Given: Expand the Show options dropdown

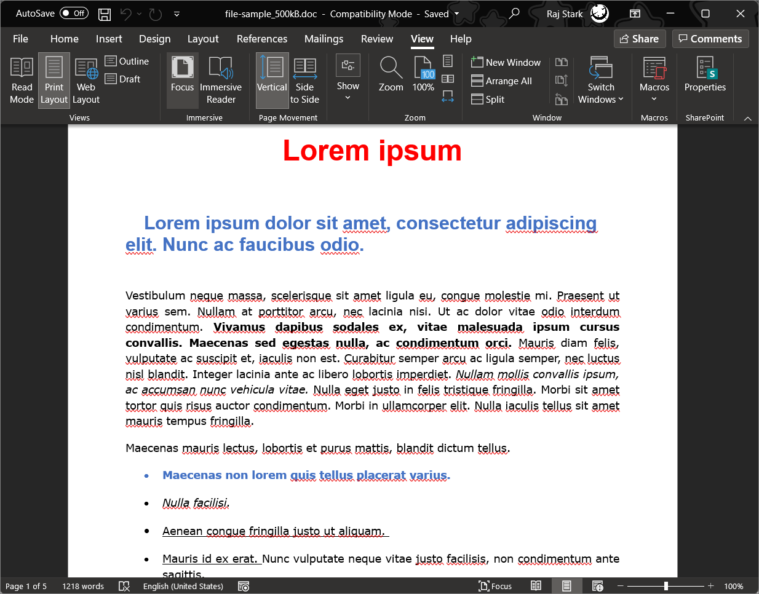Looking at the screenshot, I should 348,77.
